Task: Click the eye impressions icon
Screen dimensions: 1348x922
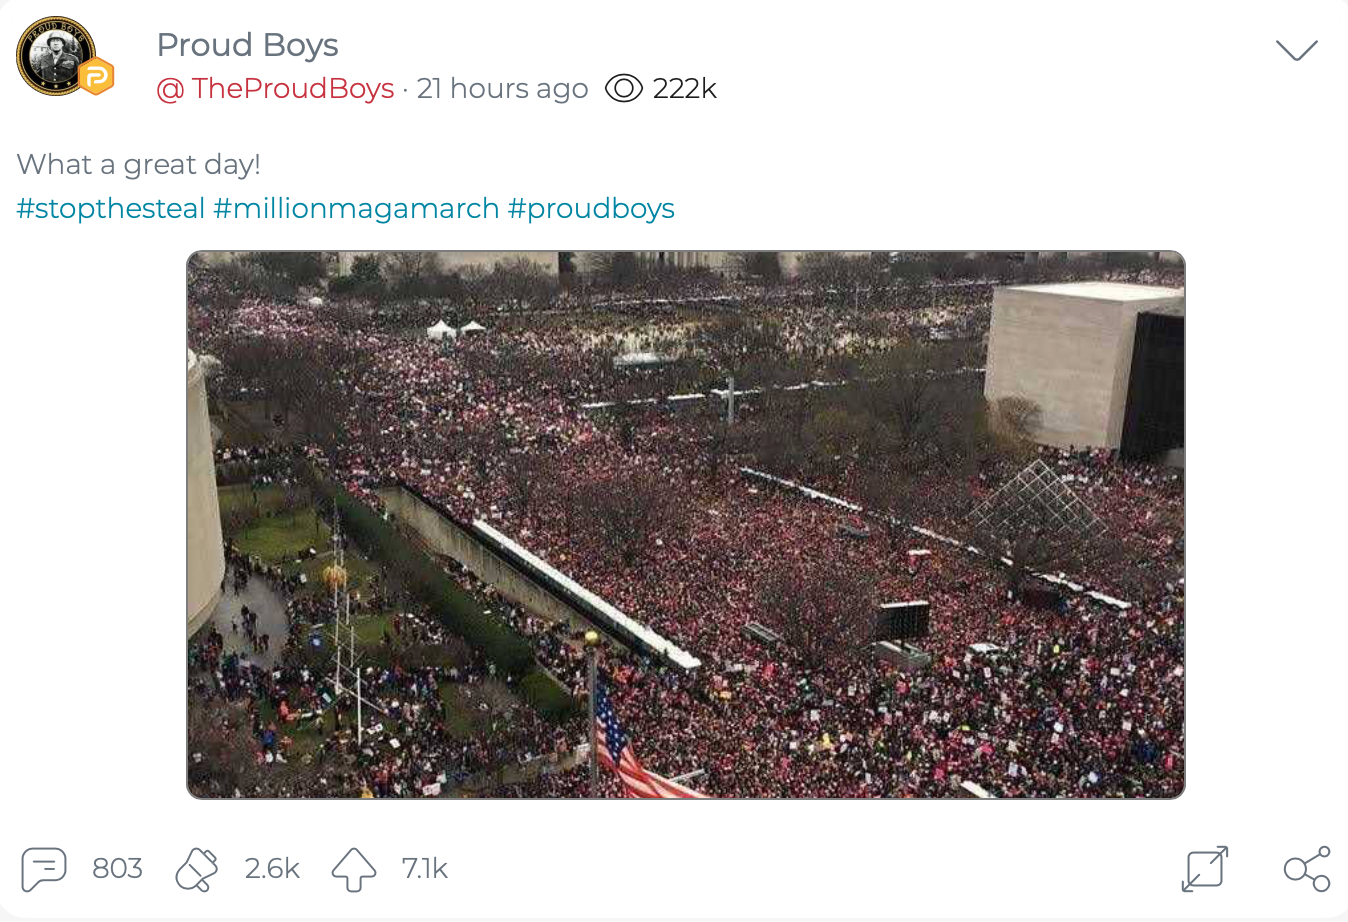Action: (624, 88)
